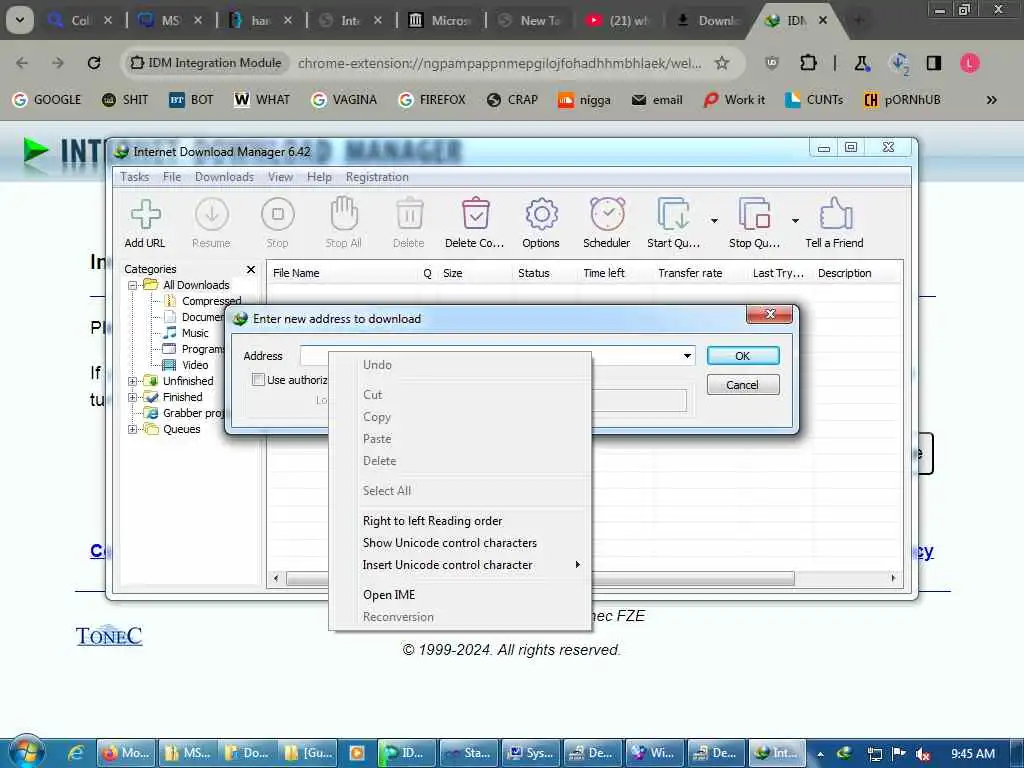Screen dimensions: 1024x768
Task: Sort downloads by Size column
Action: click(475, 273)
